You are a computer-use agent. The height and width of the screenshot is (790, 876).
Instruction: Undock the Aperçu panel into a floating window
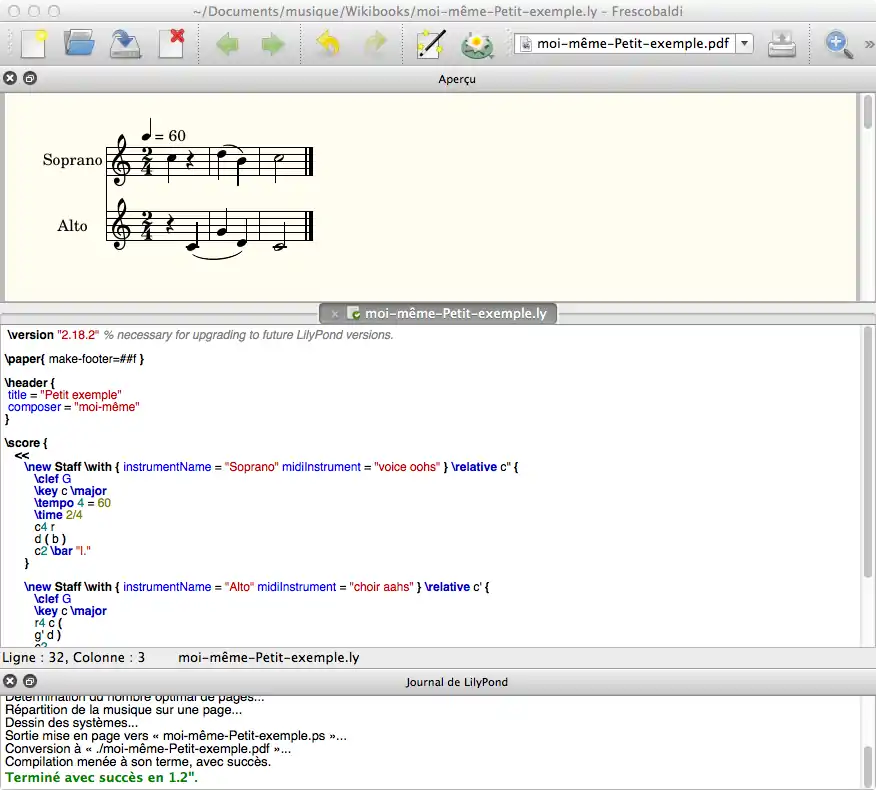pyautogui.click(x=29, y=79)
